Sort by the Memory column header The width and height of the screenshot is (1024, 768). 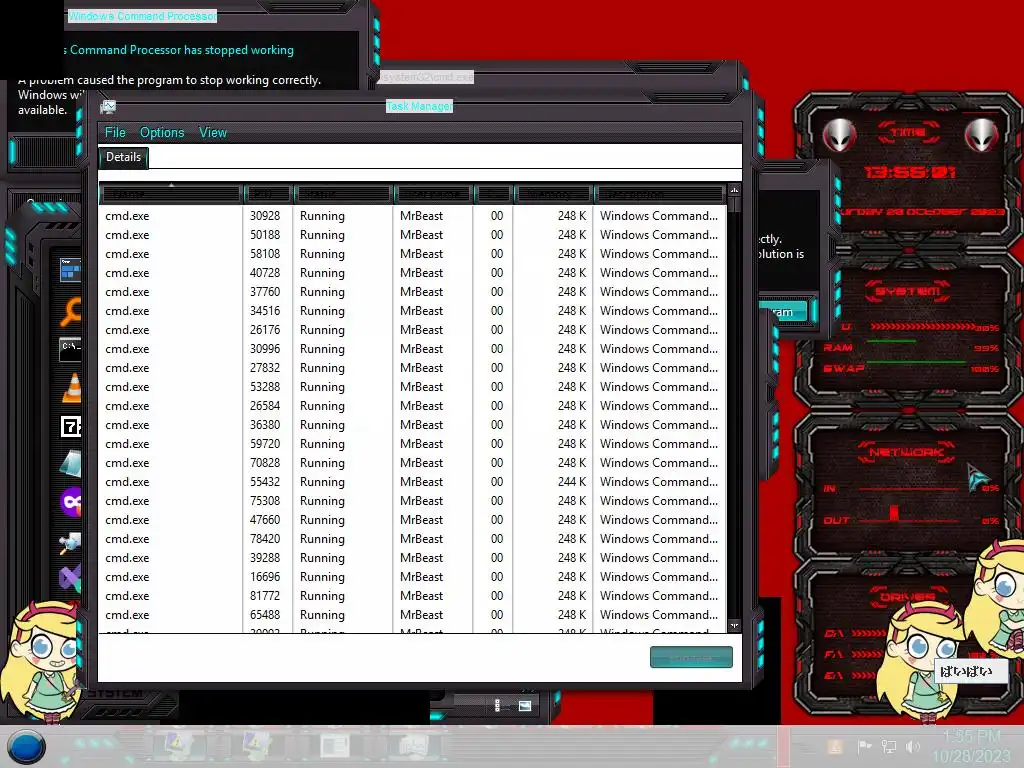click(552, 194)
